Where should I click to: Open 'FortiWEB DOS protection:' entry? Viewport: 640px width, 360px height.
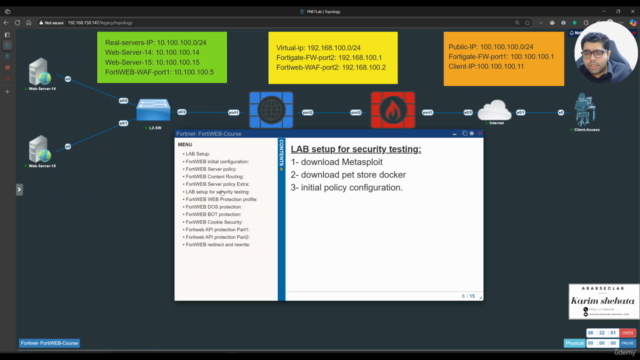213,207
